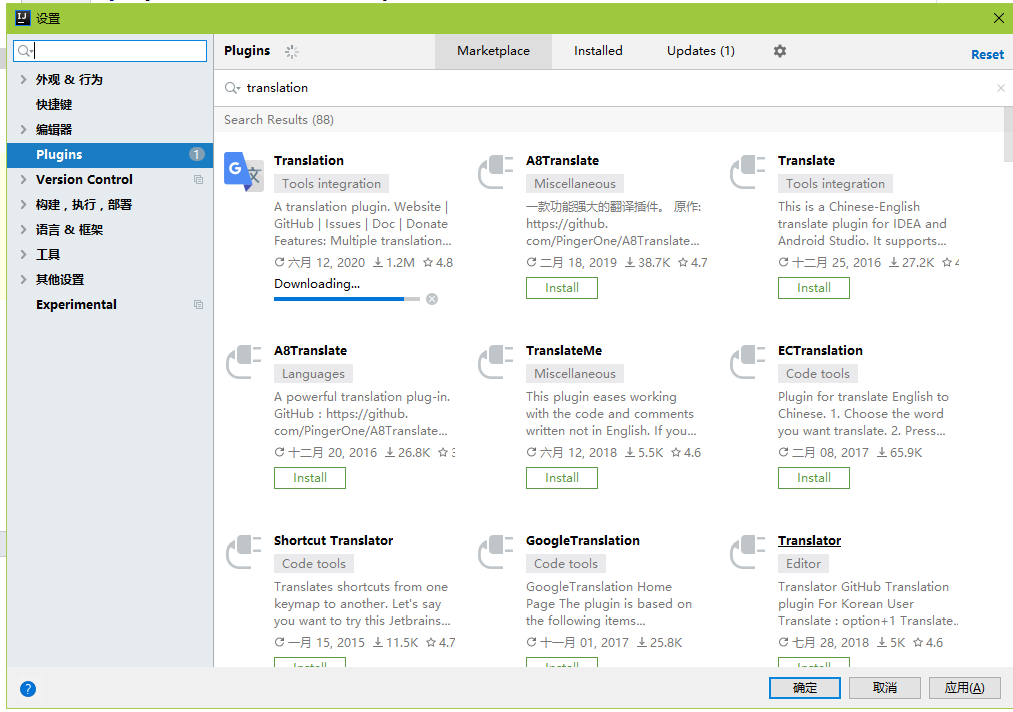Screen dimensions: 1013x712
Task: Click the Reset link
Action: [x=987, y=55]
